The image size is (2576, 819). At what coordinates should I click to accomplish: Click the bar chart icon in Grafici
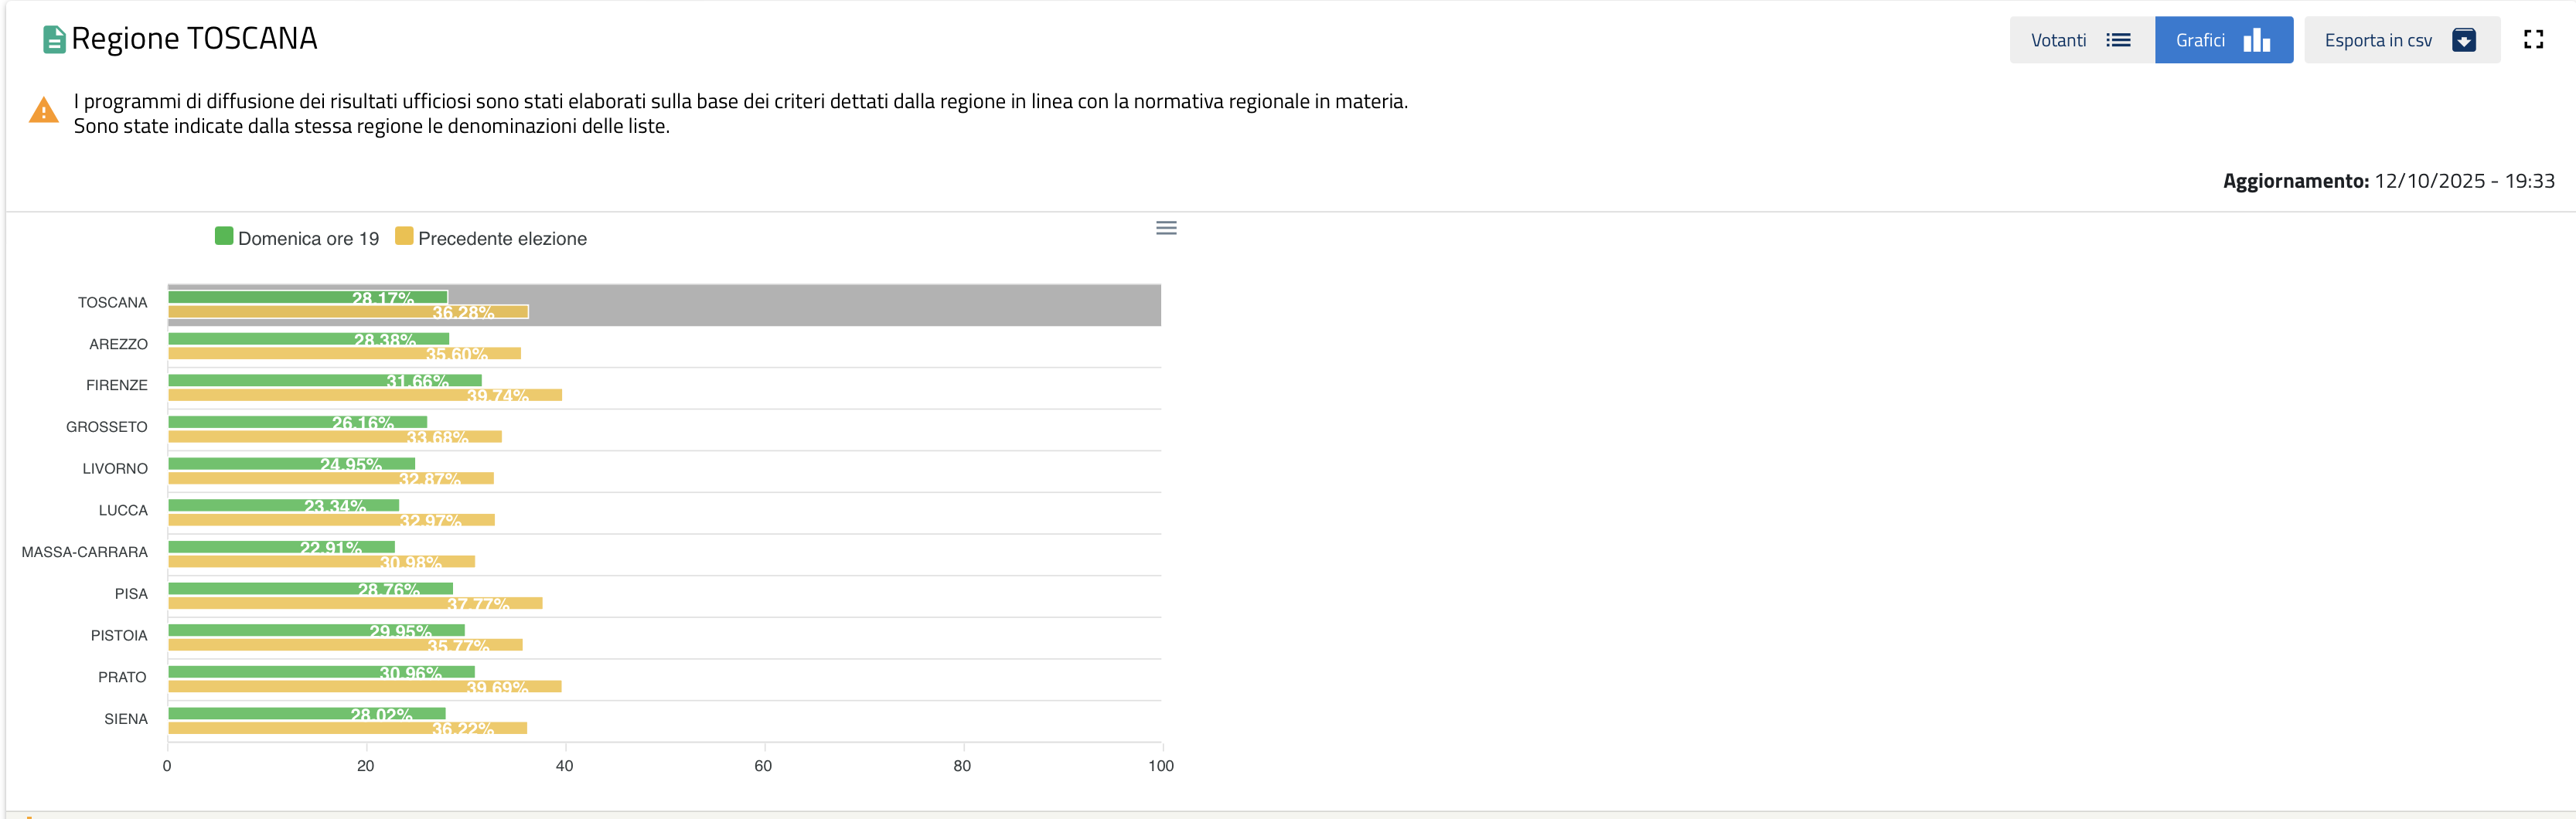tap(2257, 40)
